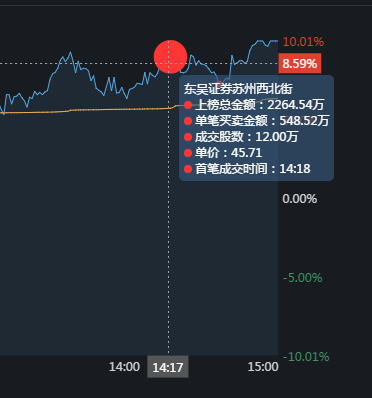Click the 15:00 time axis label
Screen dimensions: 372x398
[263, 367]
